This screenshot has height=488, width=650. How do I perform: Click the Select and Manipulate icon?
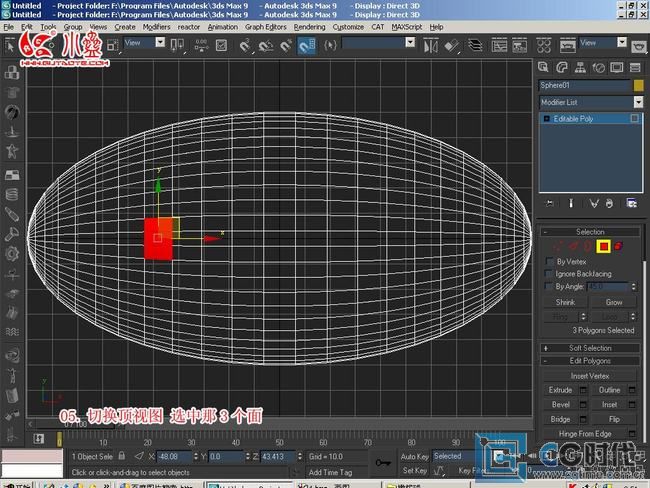pos(201,45)
